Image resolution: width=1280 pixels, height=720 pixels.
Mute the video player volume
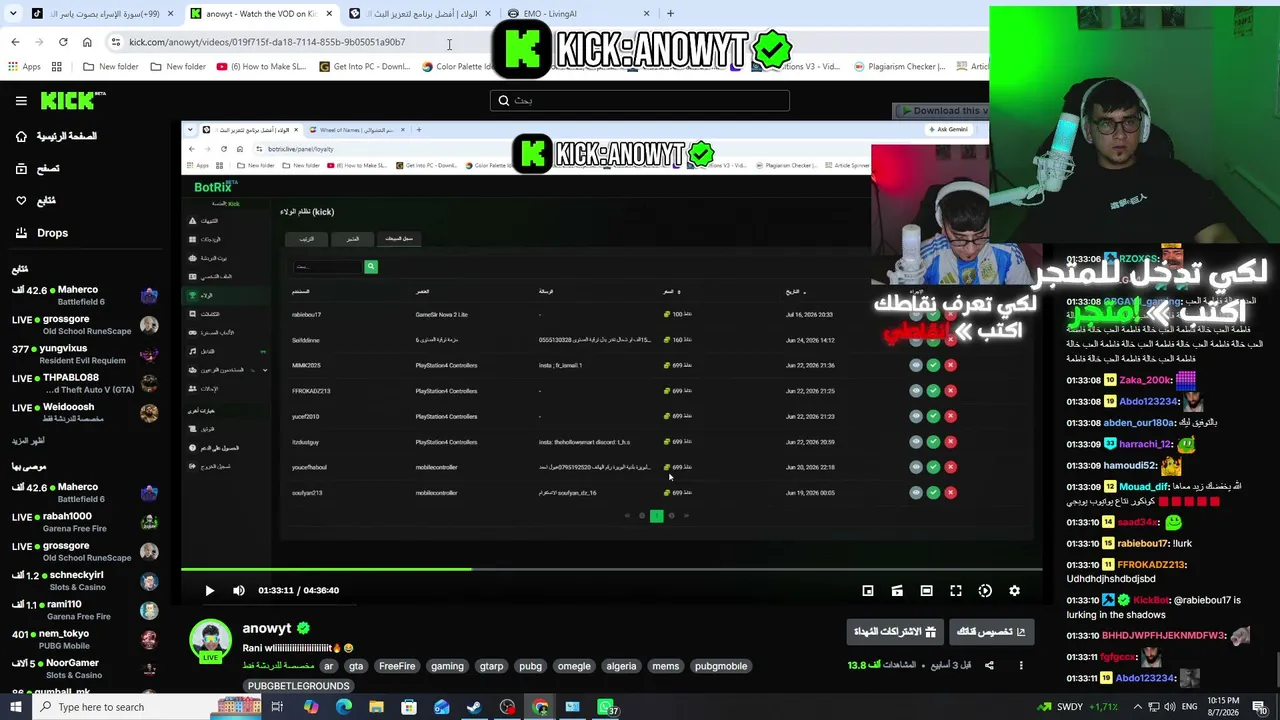239,591
